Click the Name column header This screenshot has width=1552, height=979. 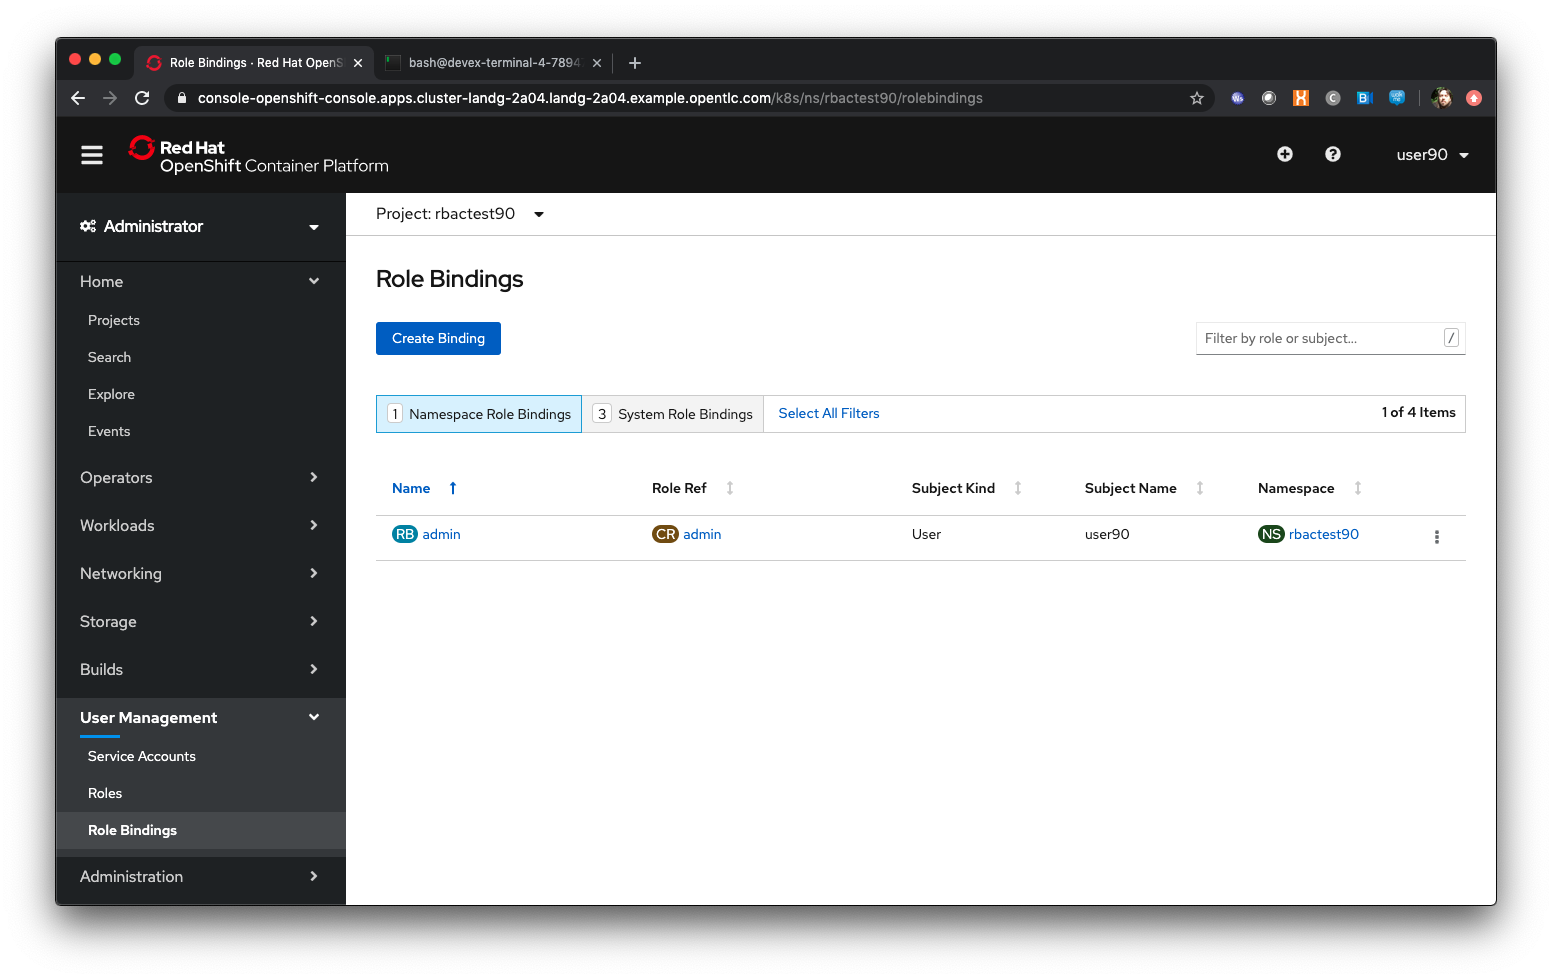click(411, 488)
